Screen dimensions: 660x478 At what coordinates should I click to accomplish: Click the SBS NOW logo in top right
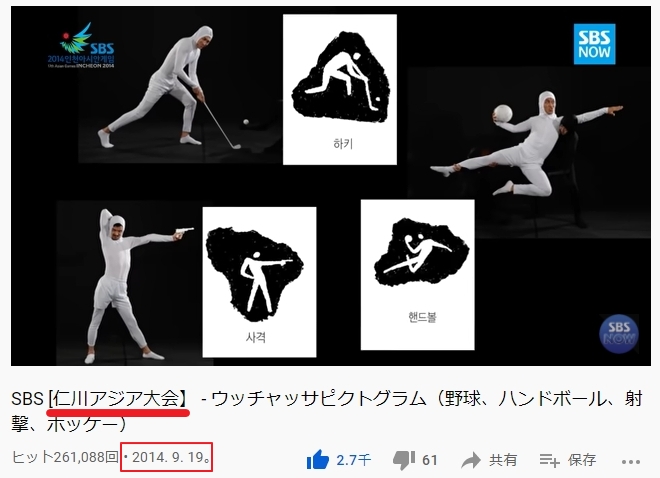pyautogui.click(x=594, y=44)
